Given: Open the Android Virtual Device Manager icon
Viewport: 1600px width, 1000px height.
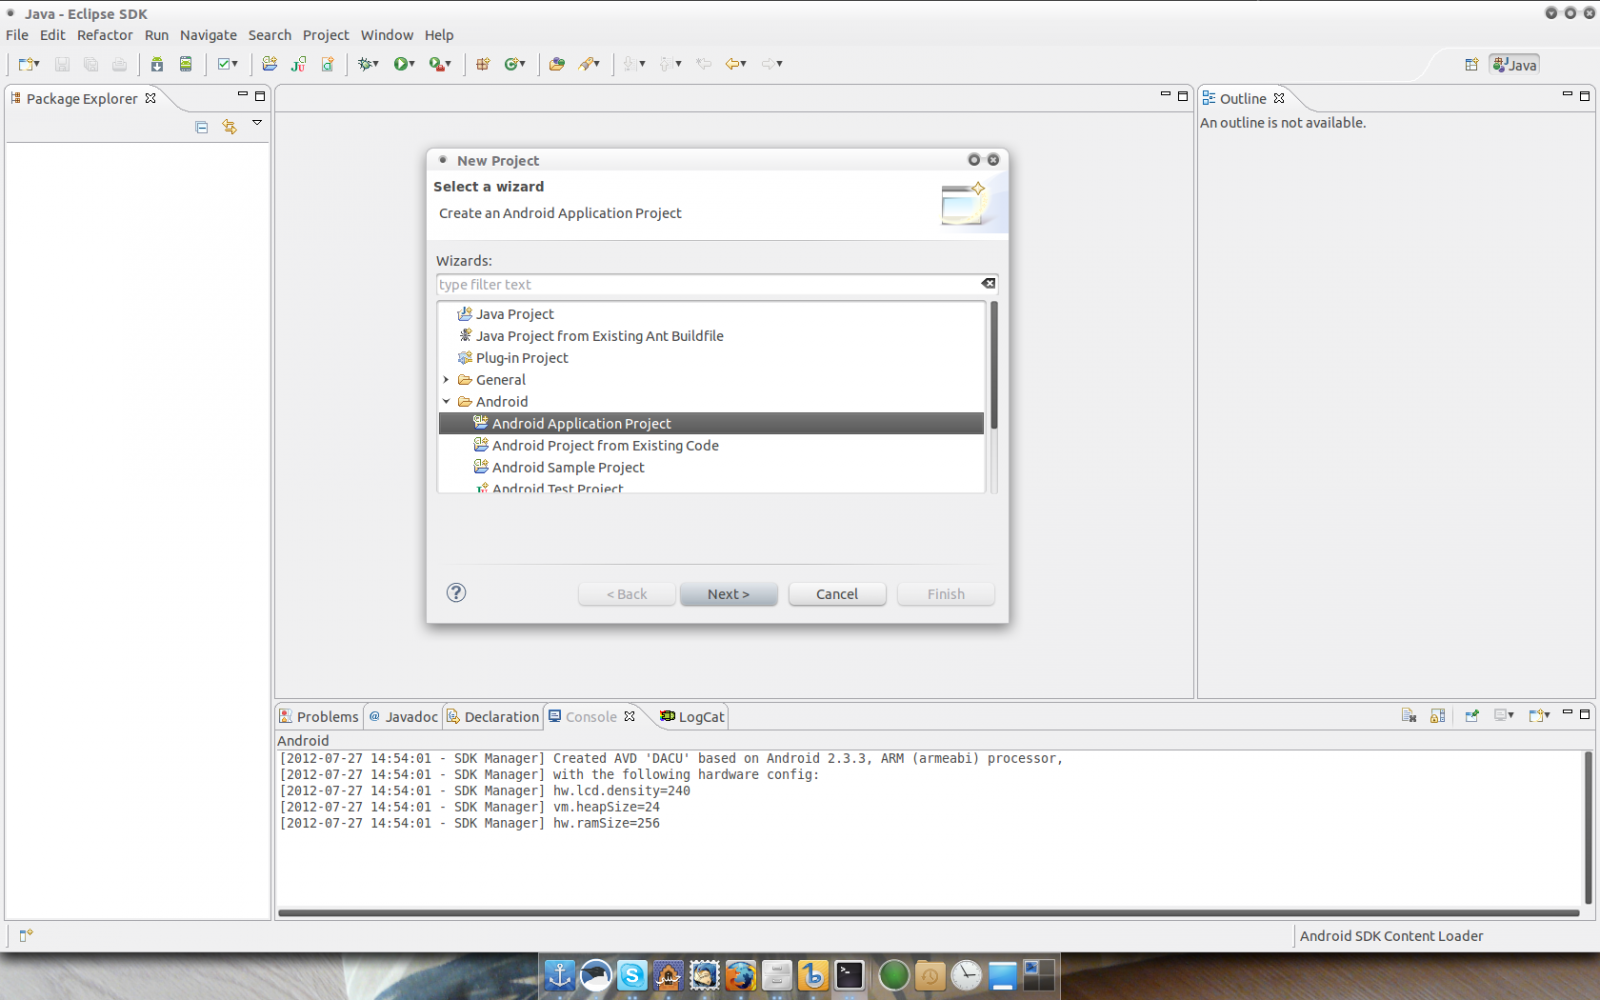Looking at the screenshot, I should point(185,64).
